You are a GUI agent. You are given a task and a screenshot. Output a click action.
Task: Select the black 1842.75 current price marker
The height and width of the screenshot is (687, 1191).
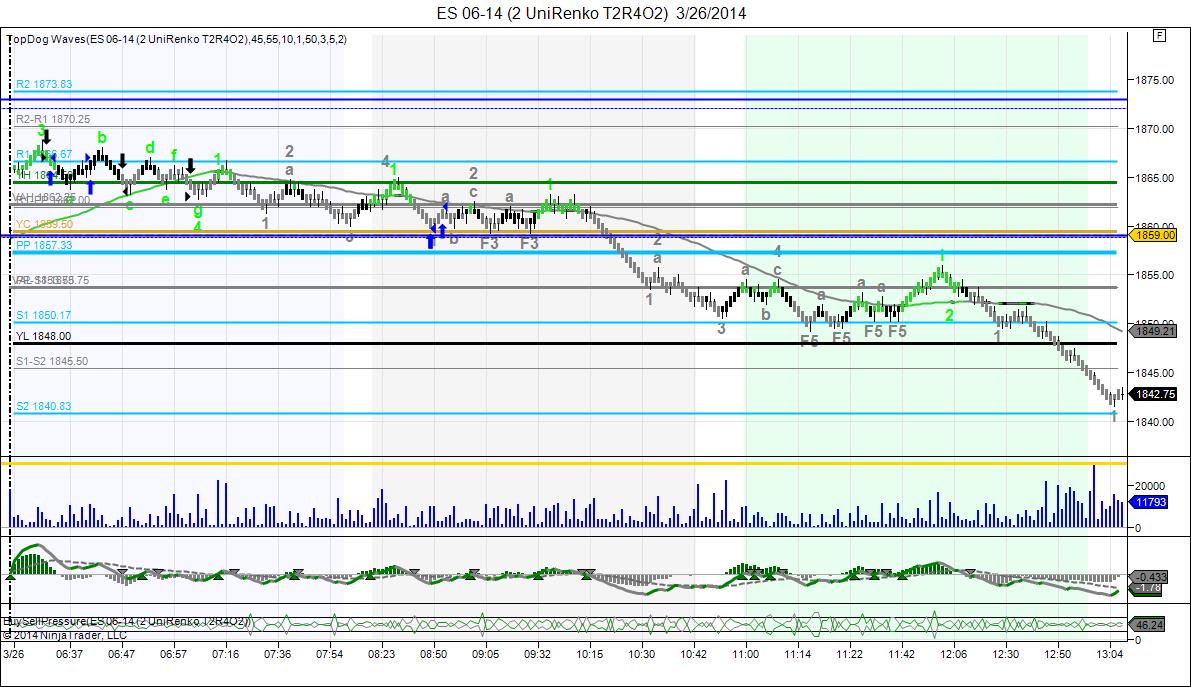[1155, 394]
